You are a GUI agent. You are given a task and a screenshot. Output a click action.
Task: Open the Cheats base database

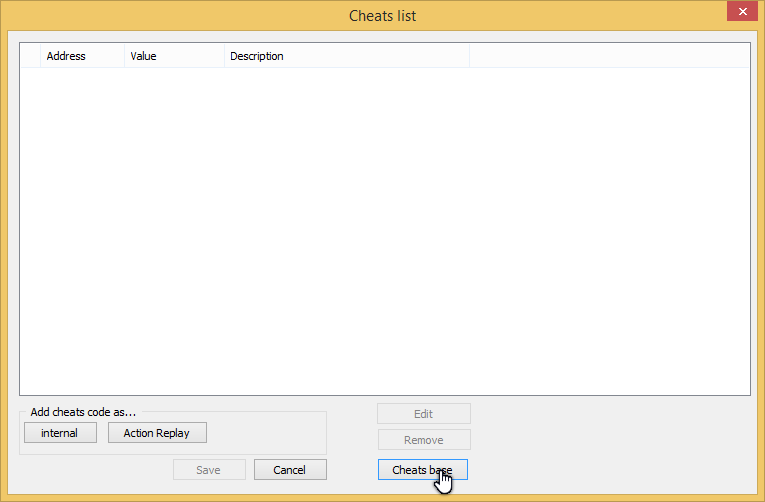[x=423, y=469]
